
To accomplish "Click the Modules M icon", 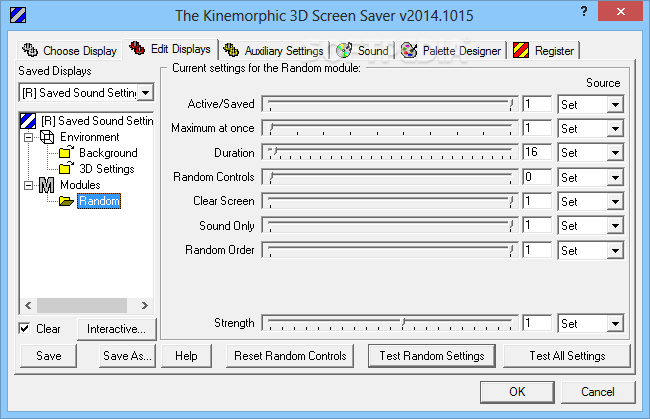I will pyautogui.click(x=46, y=185).
